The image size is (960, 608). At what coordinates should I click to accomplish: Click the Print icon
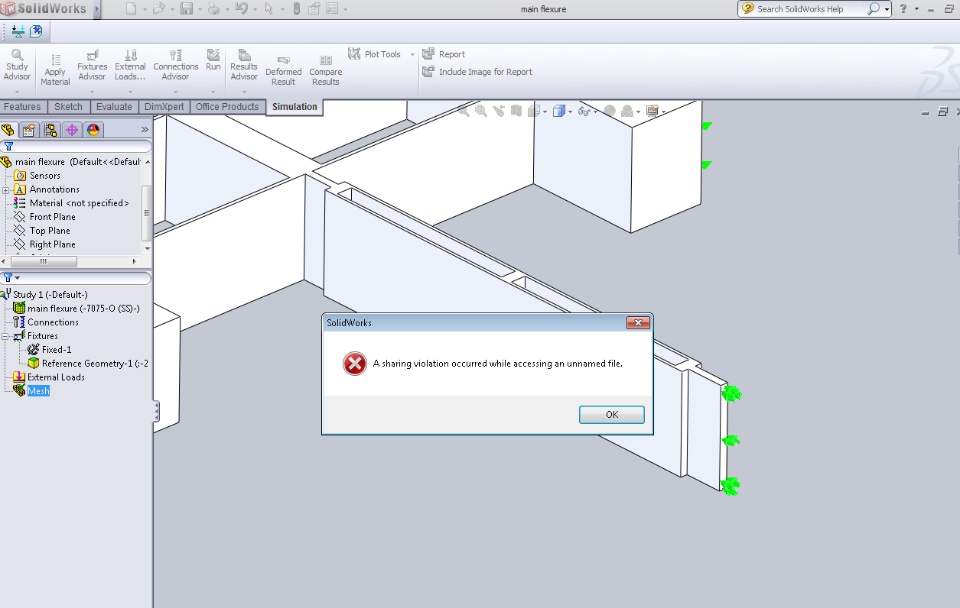(214, 9)
